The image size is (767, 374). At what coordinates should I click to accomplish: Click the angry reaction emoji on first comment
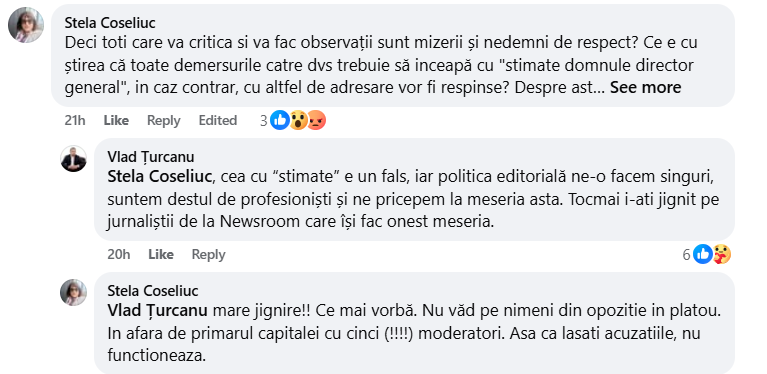[x=316, y=120]
